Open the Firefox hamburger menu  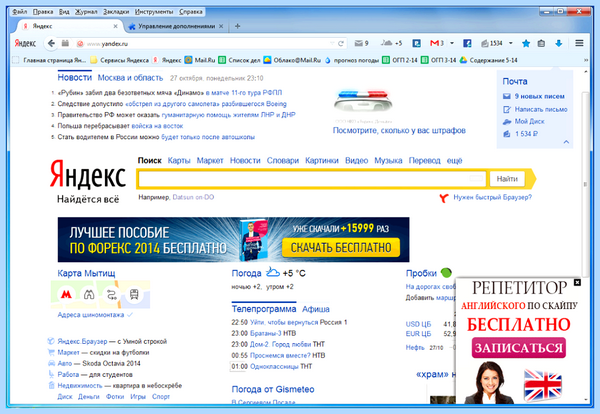[x=579, y=43]
